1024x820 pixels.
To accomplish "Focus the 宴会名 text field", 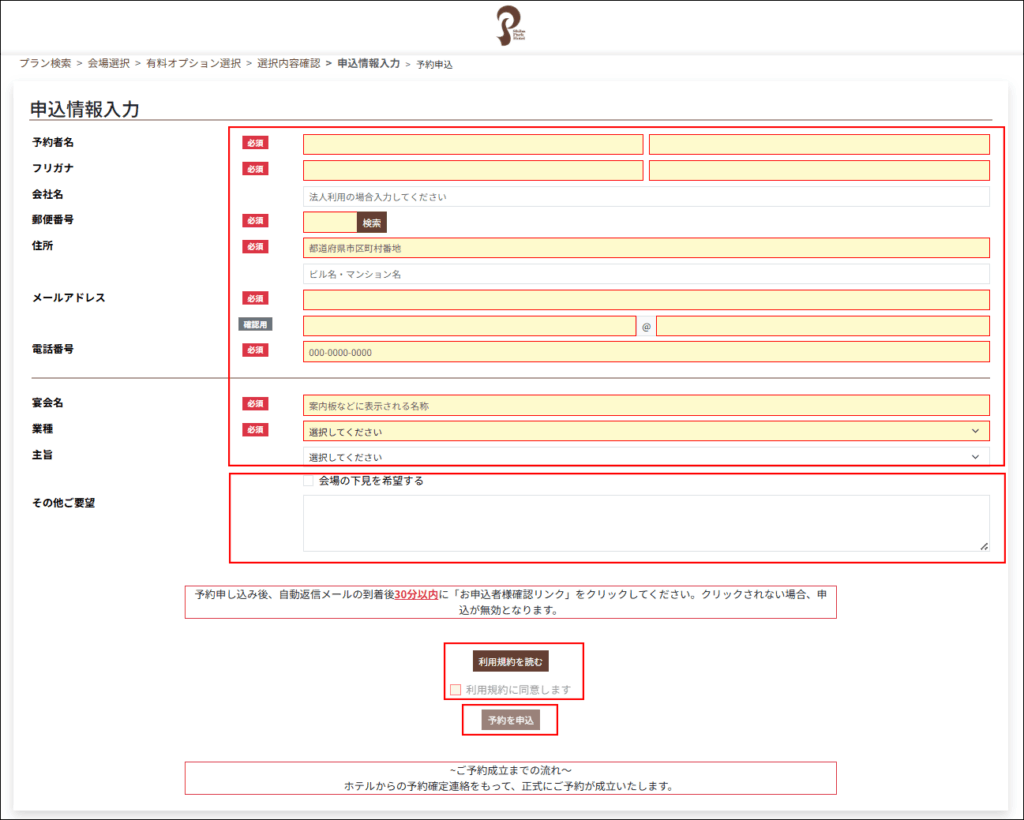I will coord(645,406).
